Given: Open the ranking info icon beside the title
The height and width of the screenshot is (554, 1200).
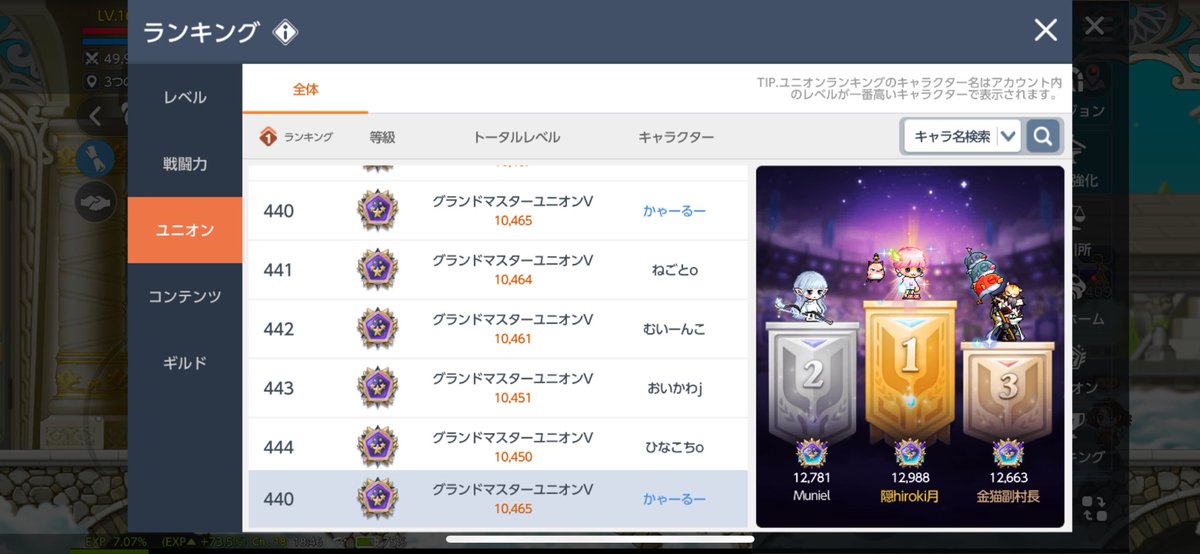Looking at the screenshot, I should coord(285,32).
